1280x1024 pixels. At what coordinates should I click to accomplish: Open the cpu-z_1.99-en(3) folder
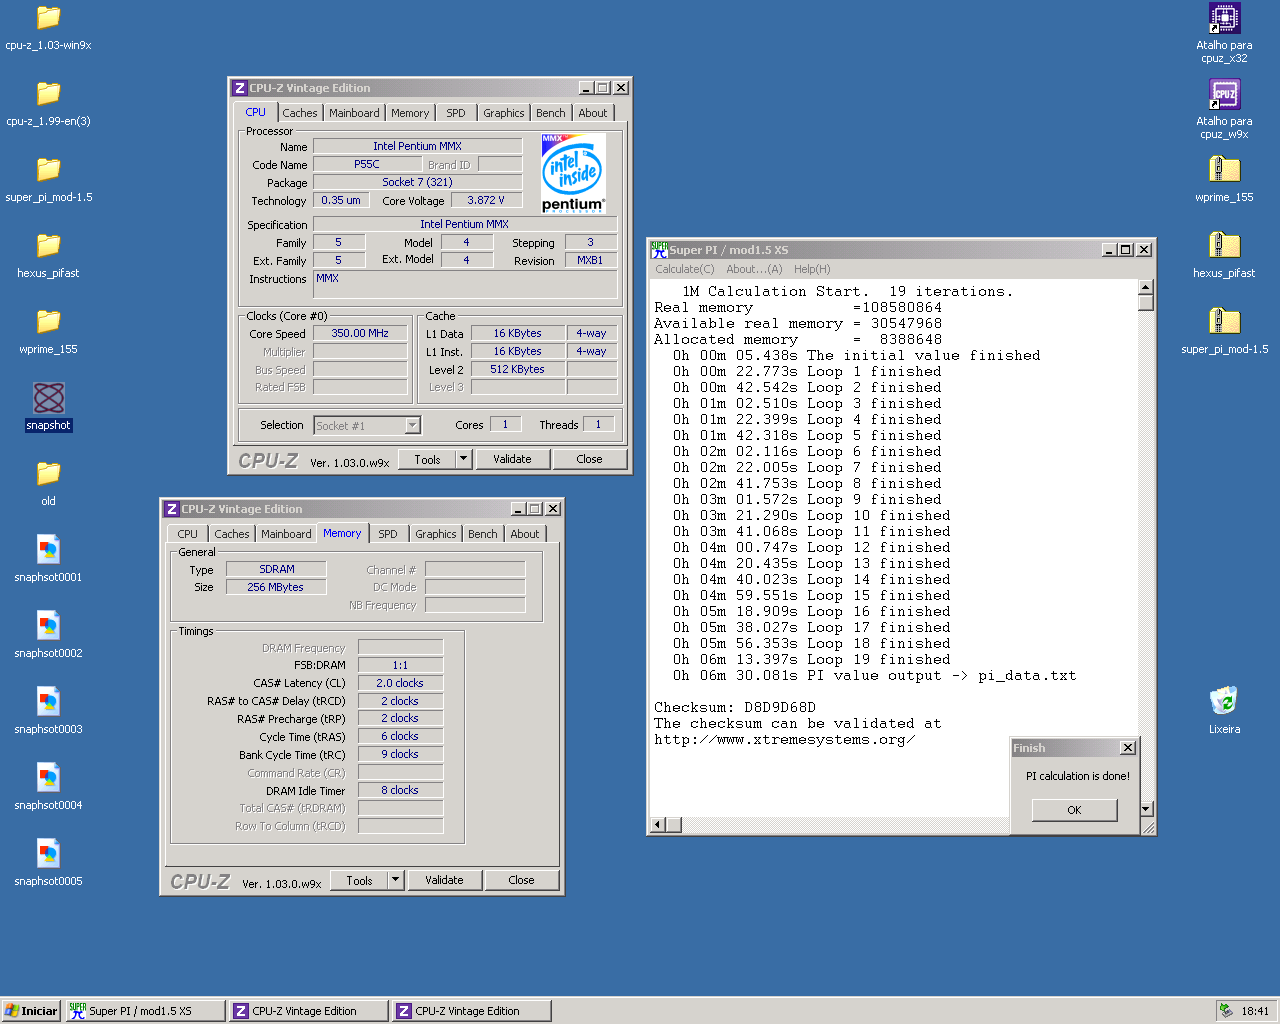tap(47, 96)
